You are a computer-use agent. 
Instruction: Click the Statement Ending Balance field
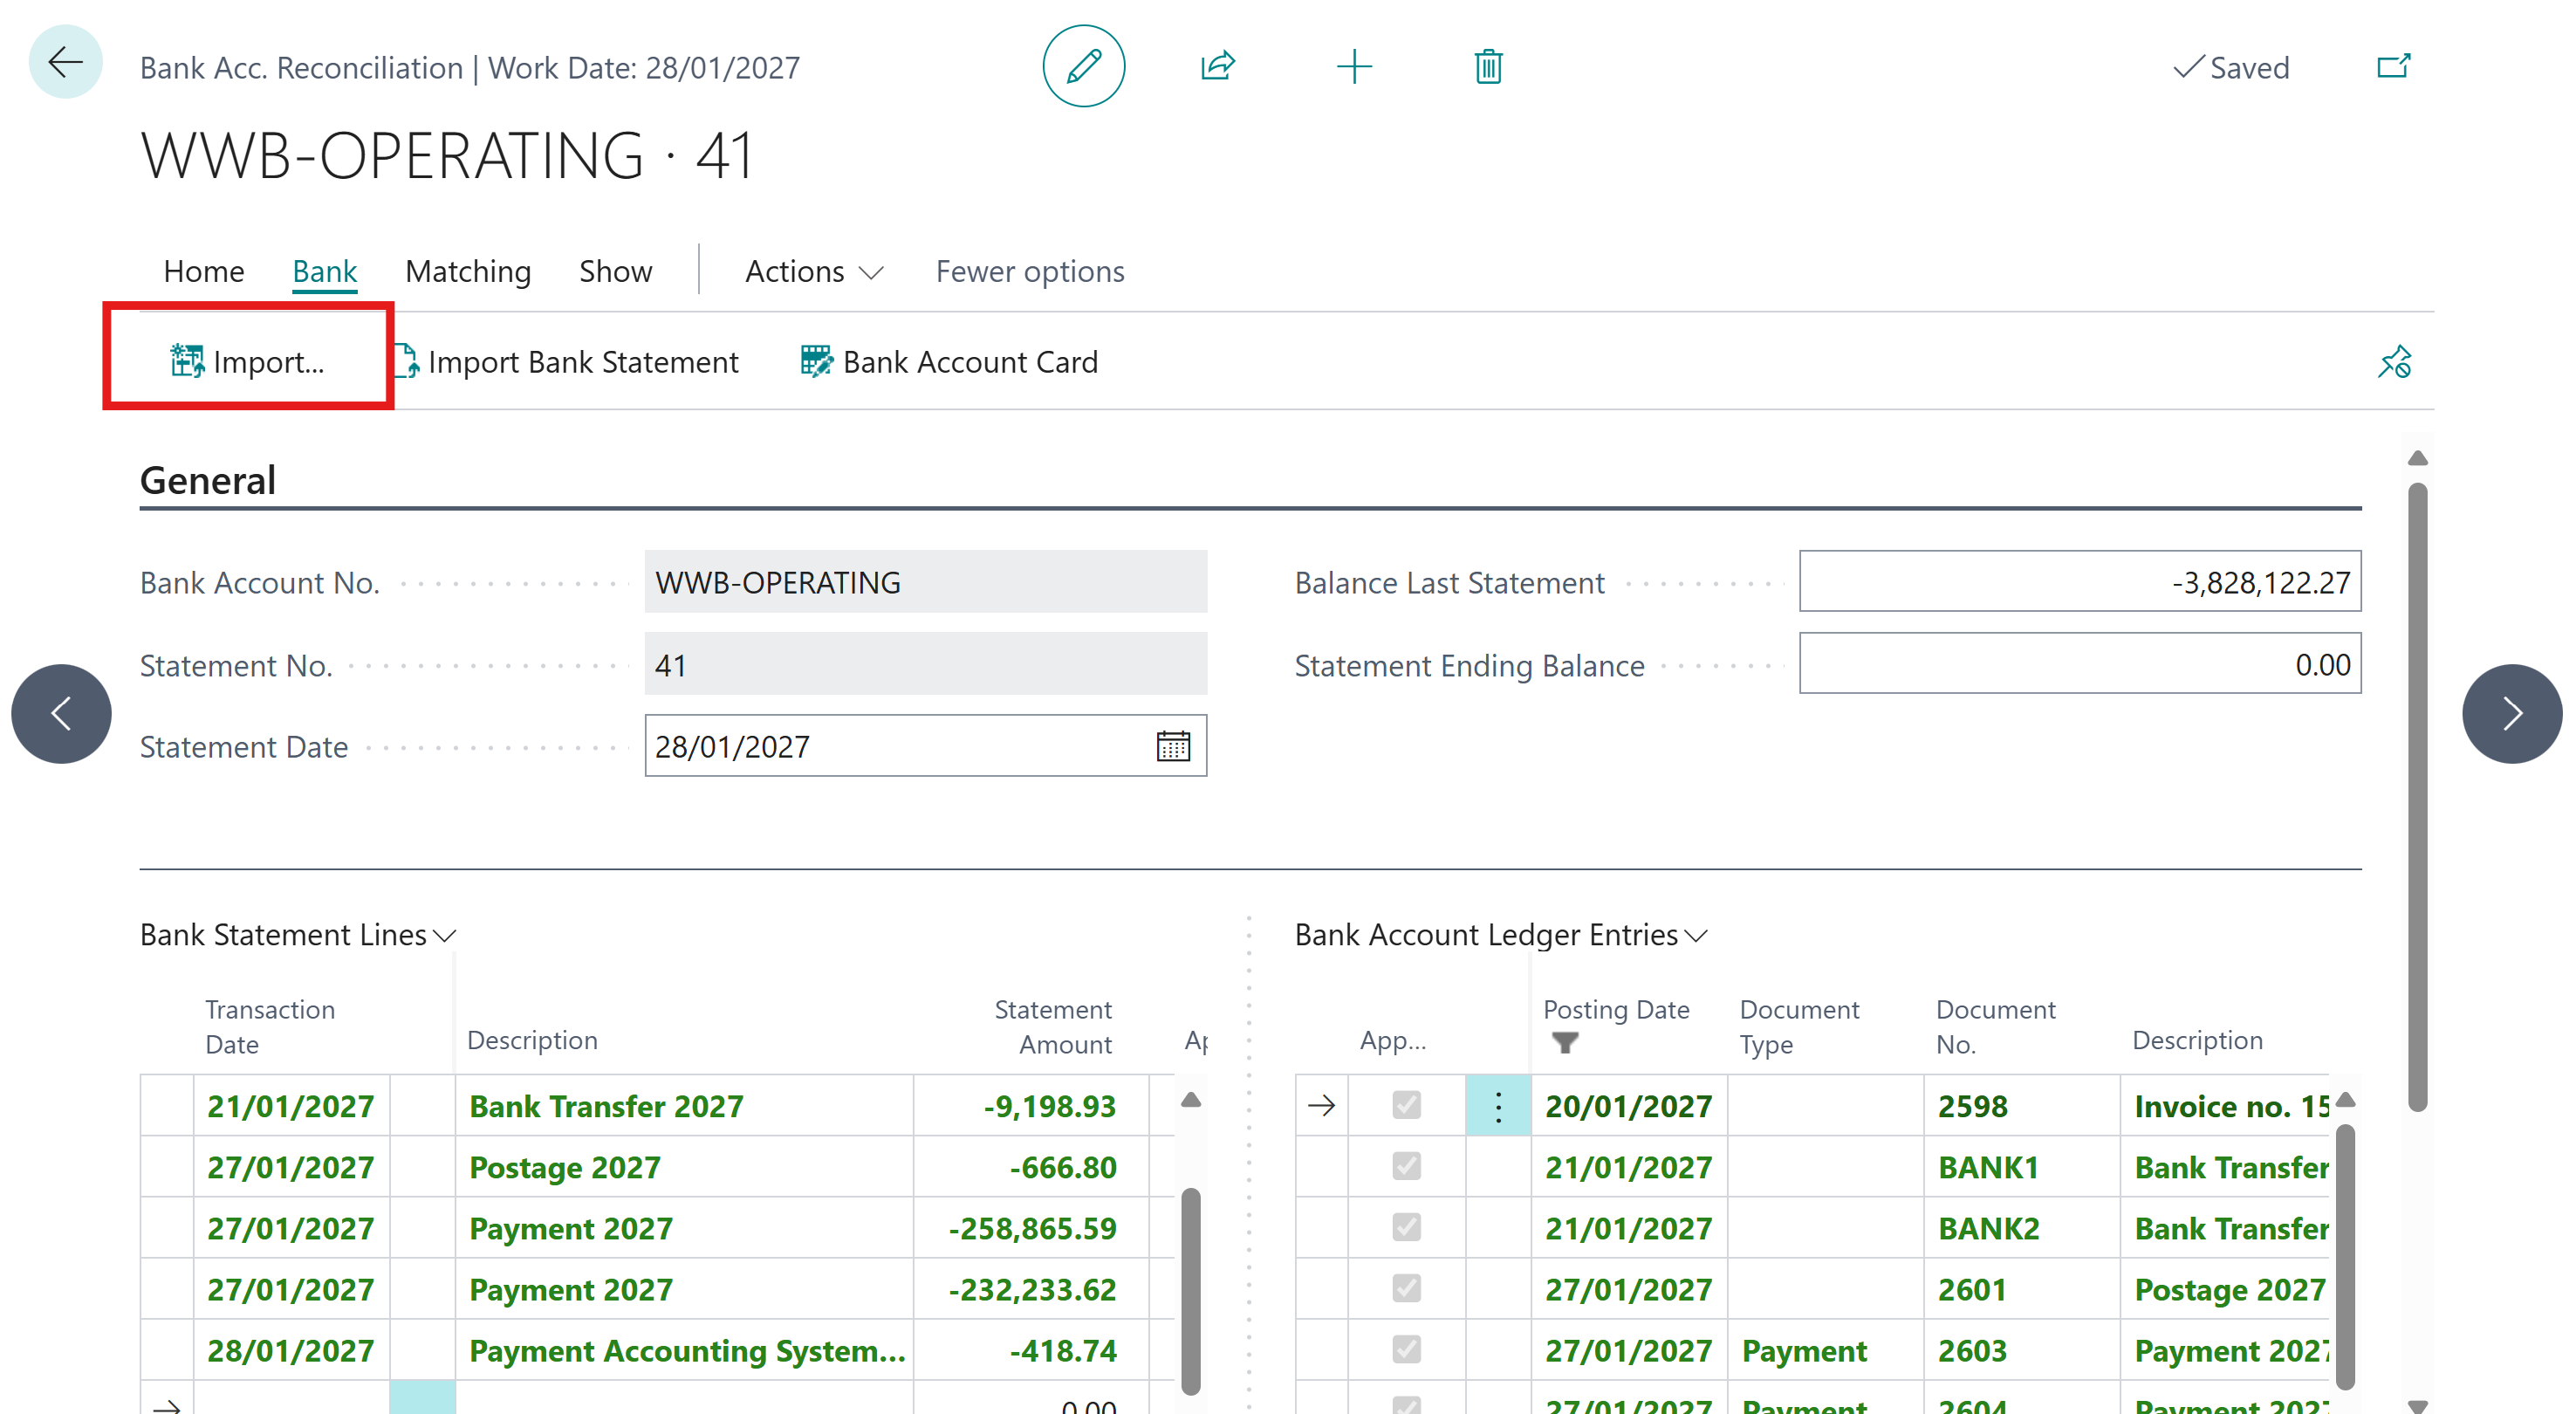(2078, 664)
